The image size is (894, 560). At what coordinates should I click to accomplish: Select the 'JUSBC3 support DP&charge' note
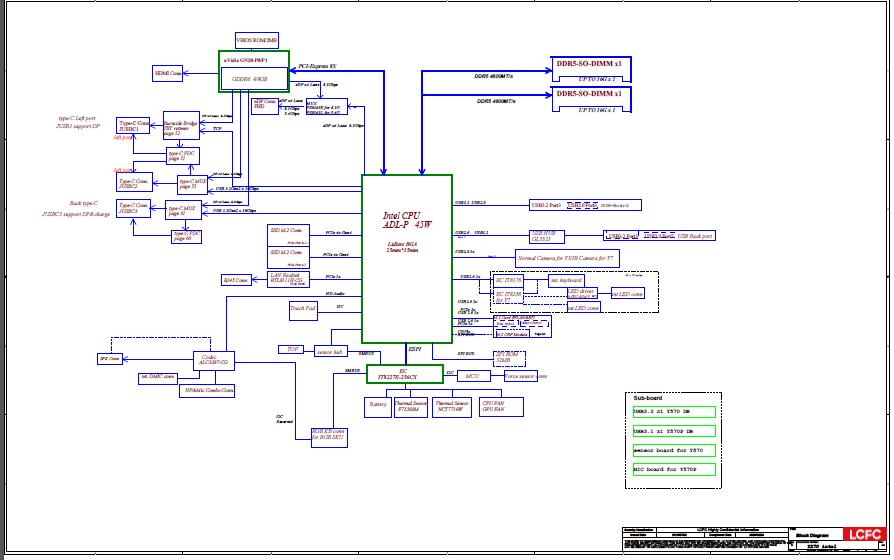(x=75, y=214)
